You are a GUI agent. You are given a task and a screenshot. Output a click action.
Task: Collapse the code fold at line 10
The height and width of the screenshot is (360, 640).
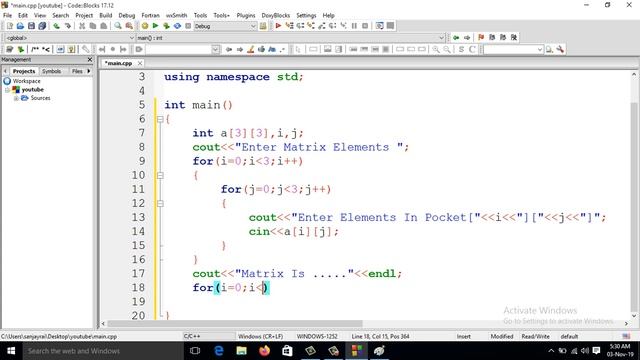[x=160, y=176]
